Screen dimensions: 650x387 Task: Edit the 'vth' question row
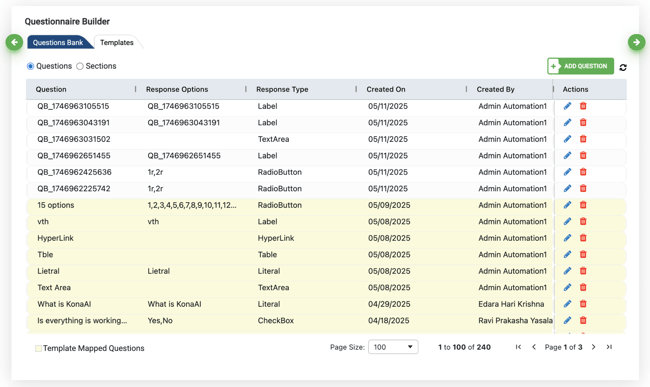[568, 221]
